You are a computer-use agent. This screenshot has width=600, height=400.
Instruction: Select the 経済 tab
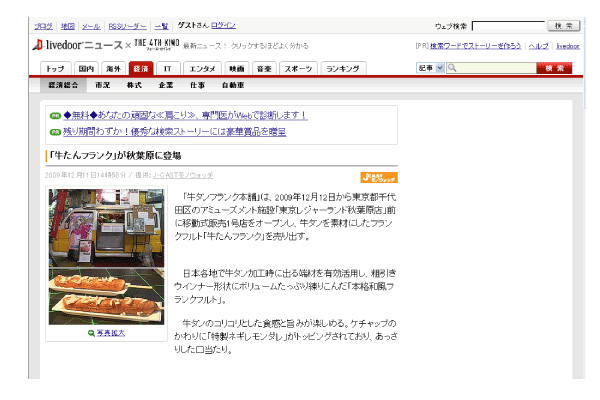click(141, 69)
